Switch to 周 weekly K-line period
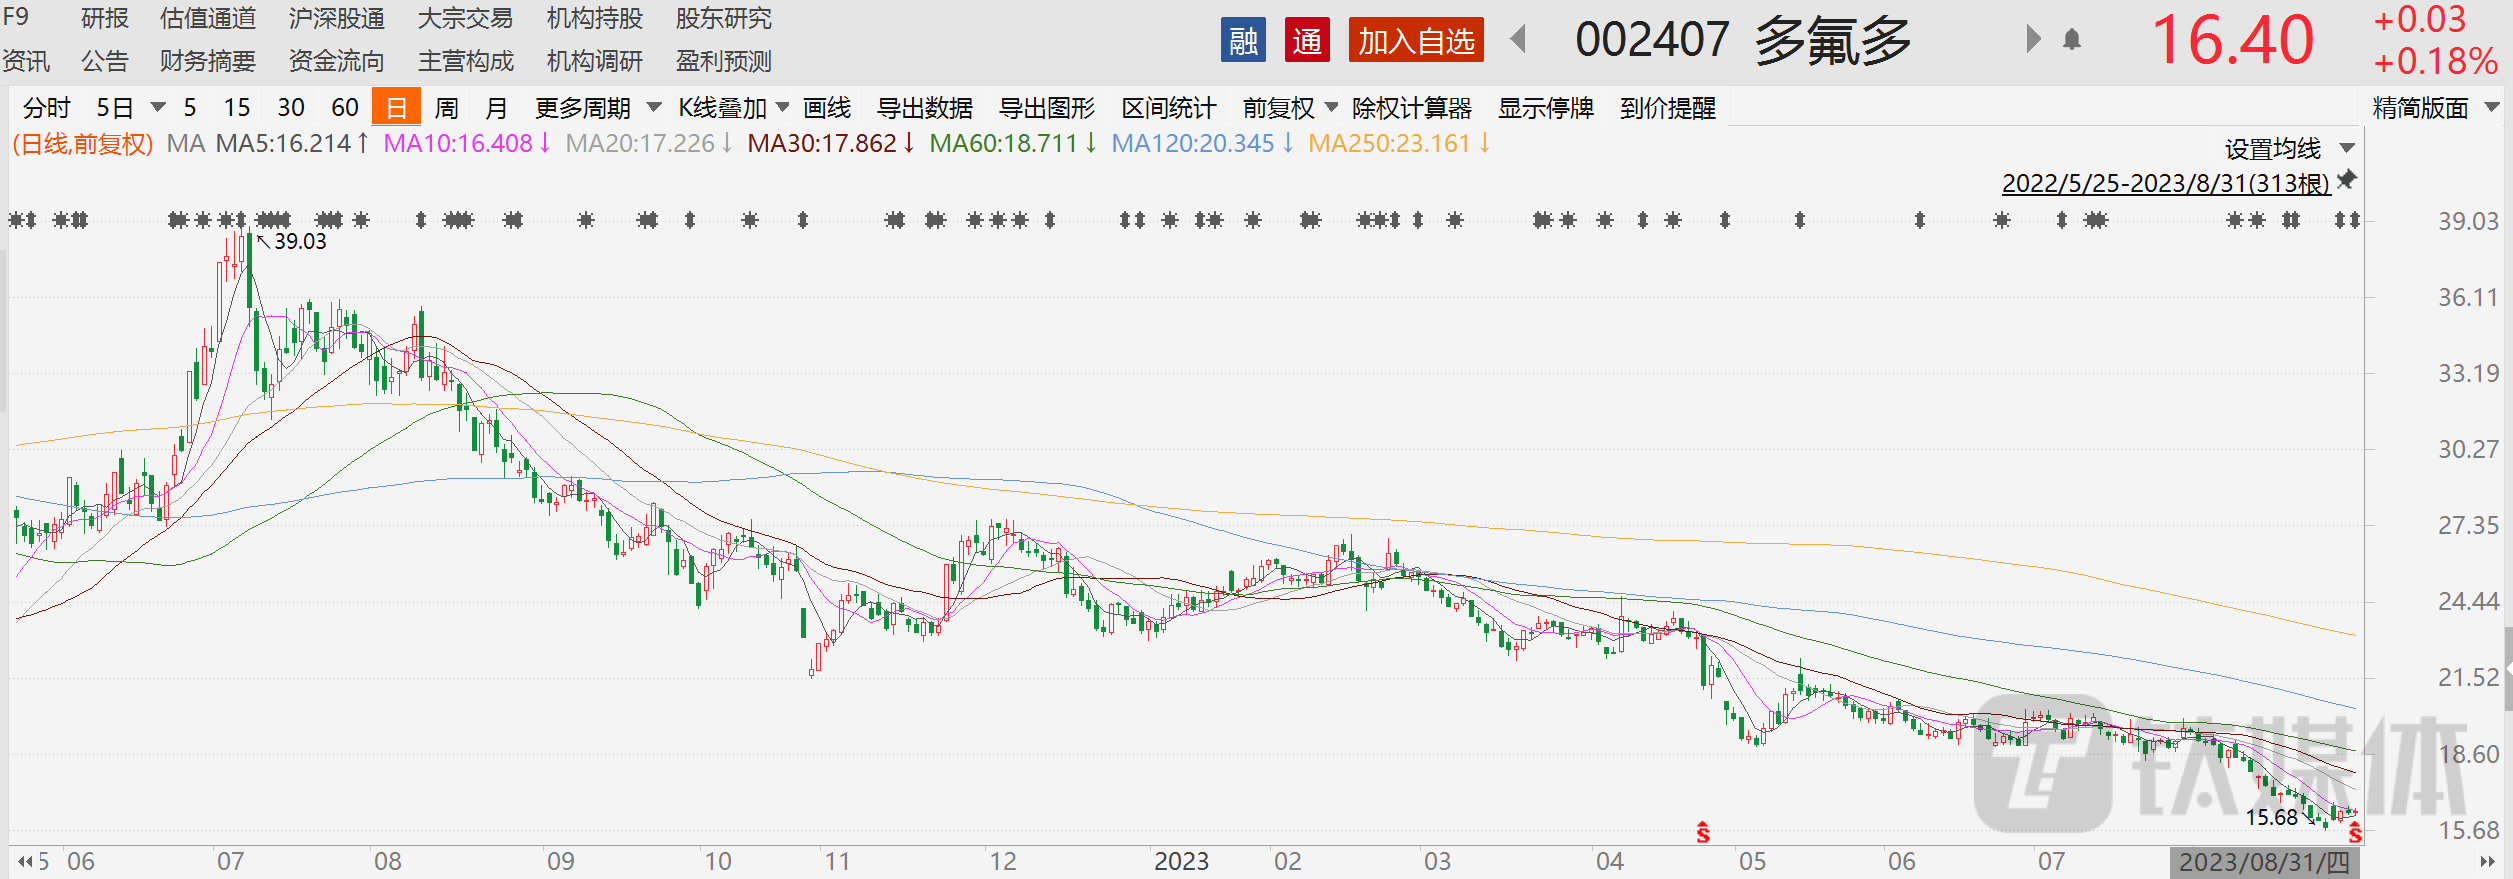The width and height of the screenshot is (2513, 879). point(447,108)
